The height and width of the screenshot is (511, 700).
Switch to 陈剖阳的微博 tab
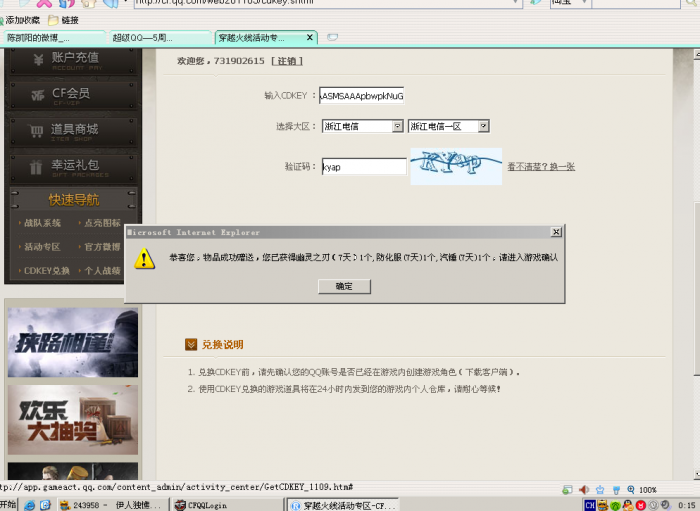54,38
